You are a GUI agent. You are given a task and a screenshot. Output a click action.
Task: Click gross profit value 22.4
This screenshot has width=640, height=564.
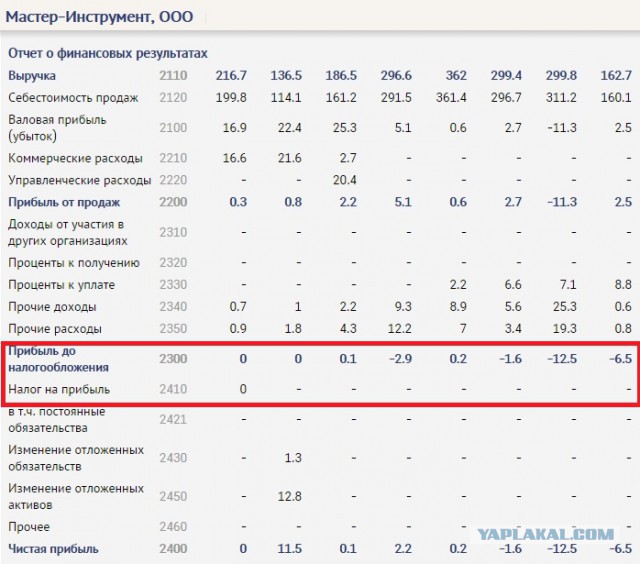click(x=289, y=128)
